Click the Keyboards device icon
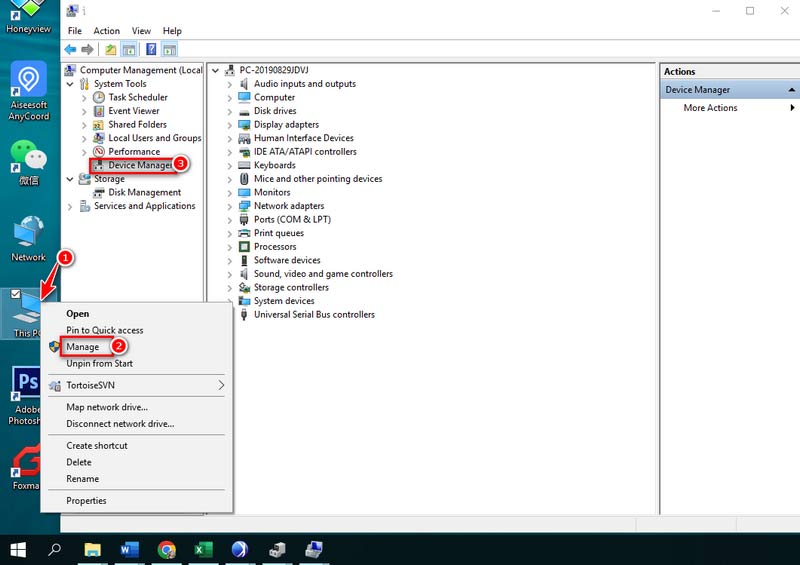This screenshot has width=800, height=565. click(x=244, y=165)
